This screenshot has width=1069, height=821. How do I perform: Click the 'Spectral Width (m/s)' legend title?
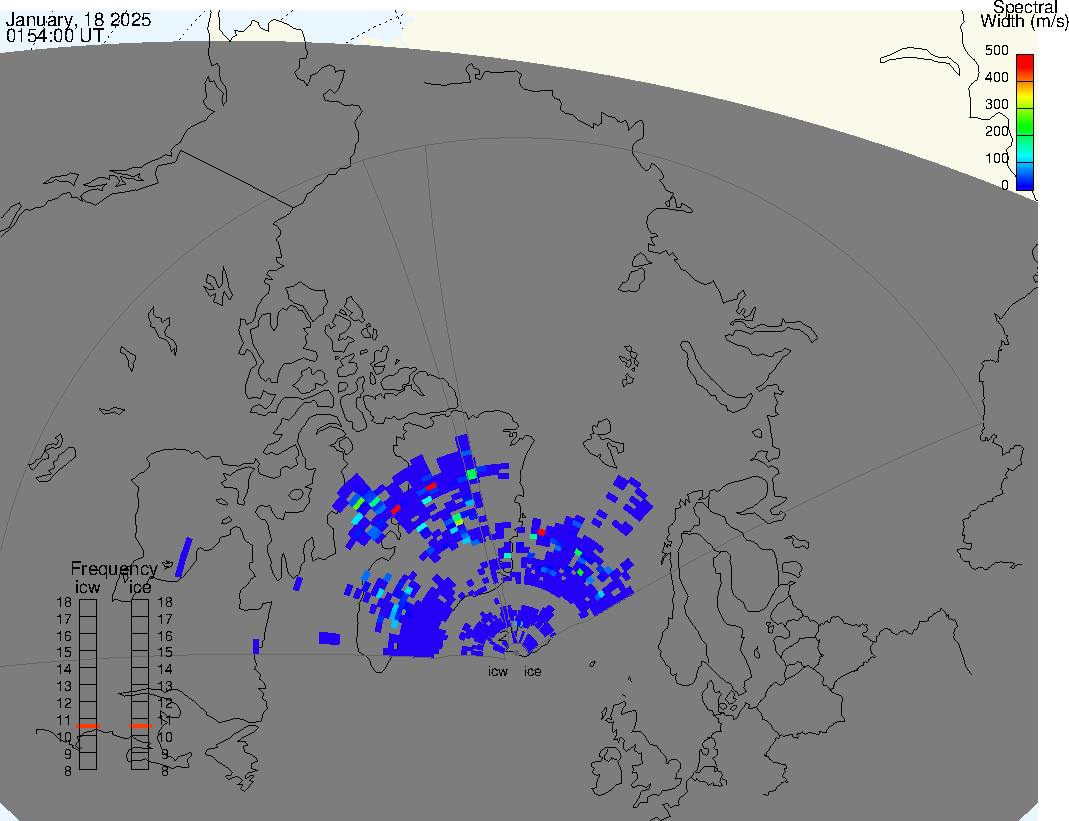point(1024,14)
